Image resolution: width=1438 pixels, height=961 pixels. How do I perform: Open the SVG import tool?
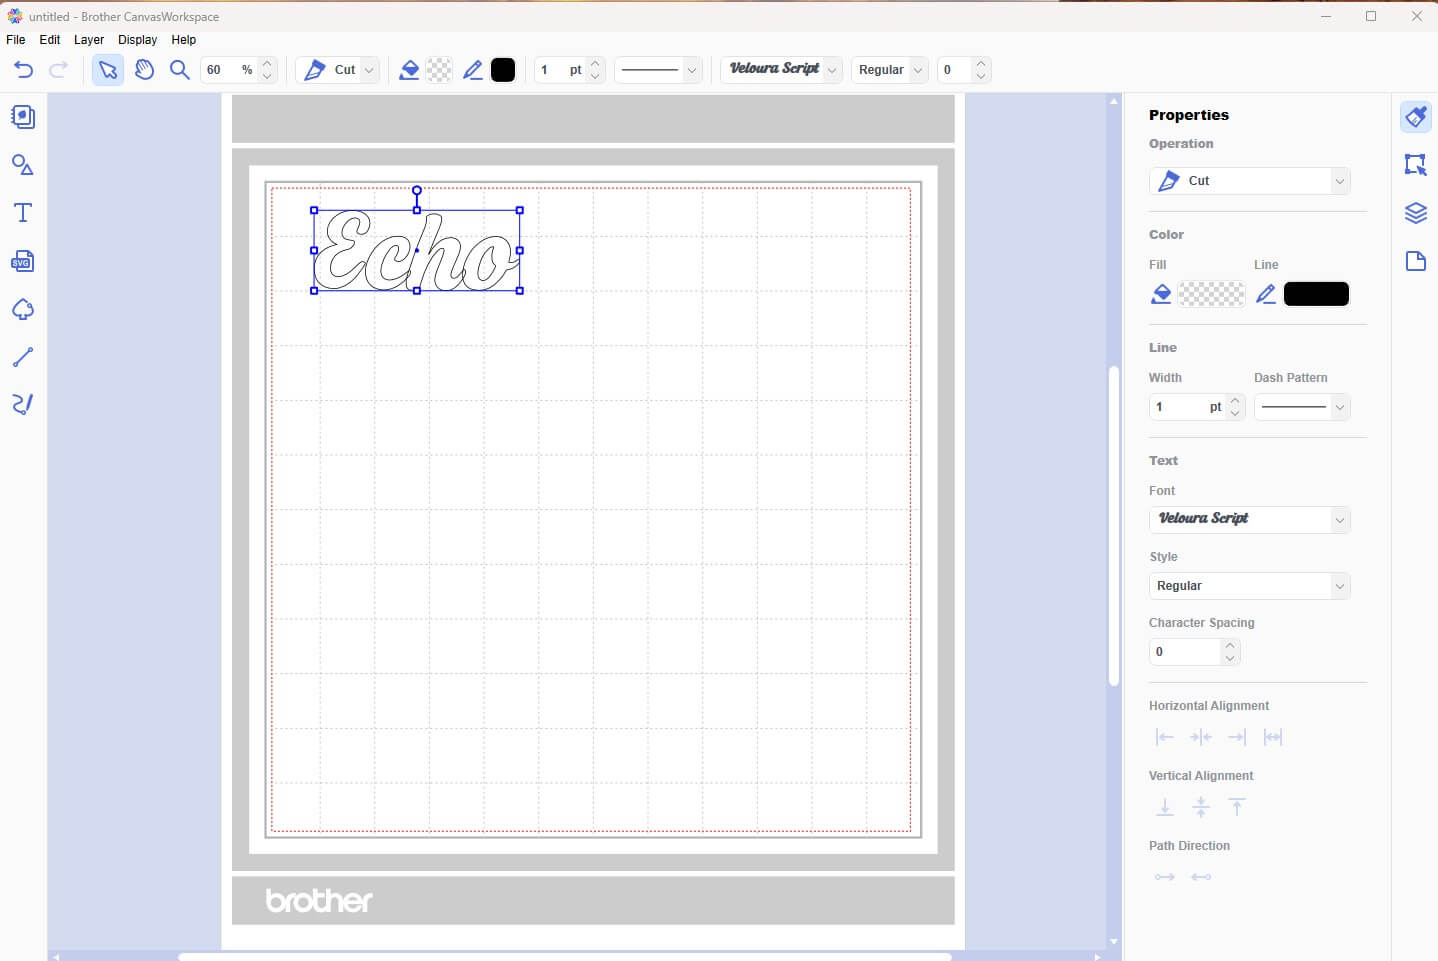point(22,262)
